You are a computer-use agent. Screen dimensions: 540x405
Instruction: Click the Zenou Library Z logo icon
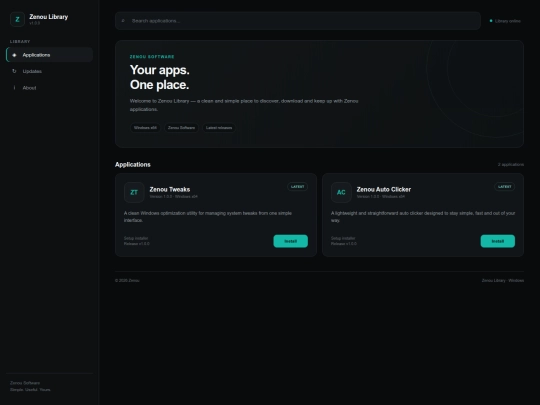[x=17, y=19]
